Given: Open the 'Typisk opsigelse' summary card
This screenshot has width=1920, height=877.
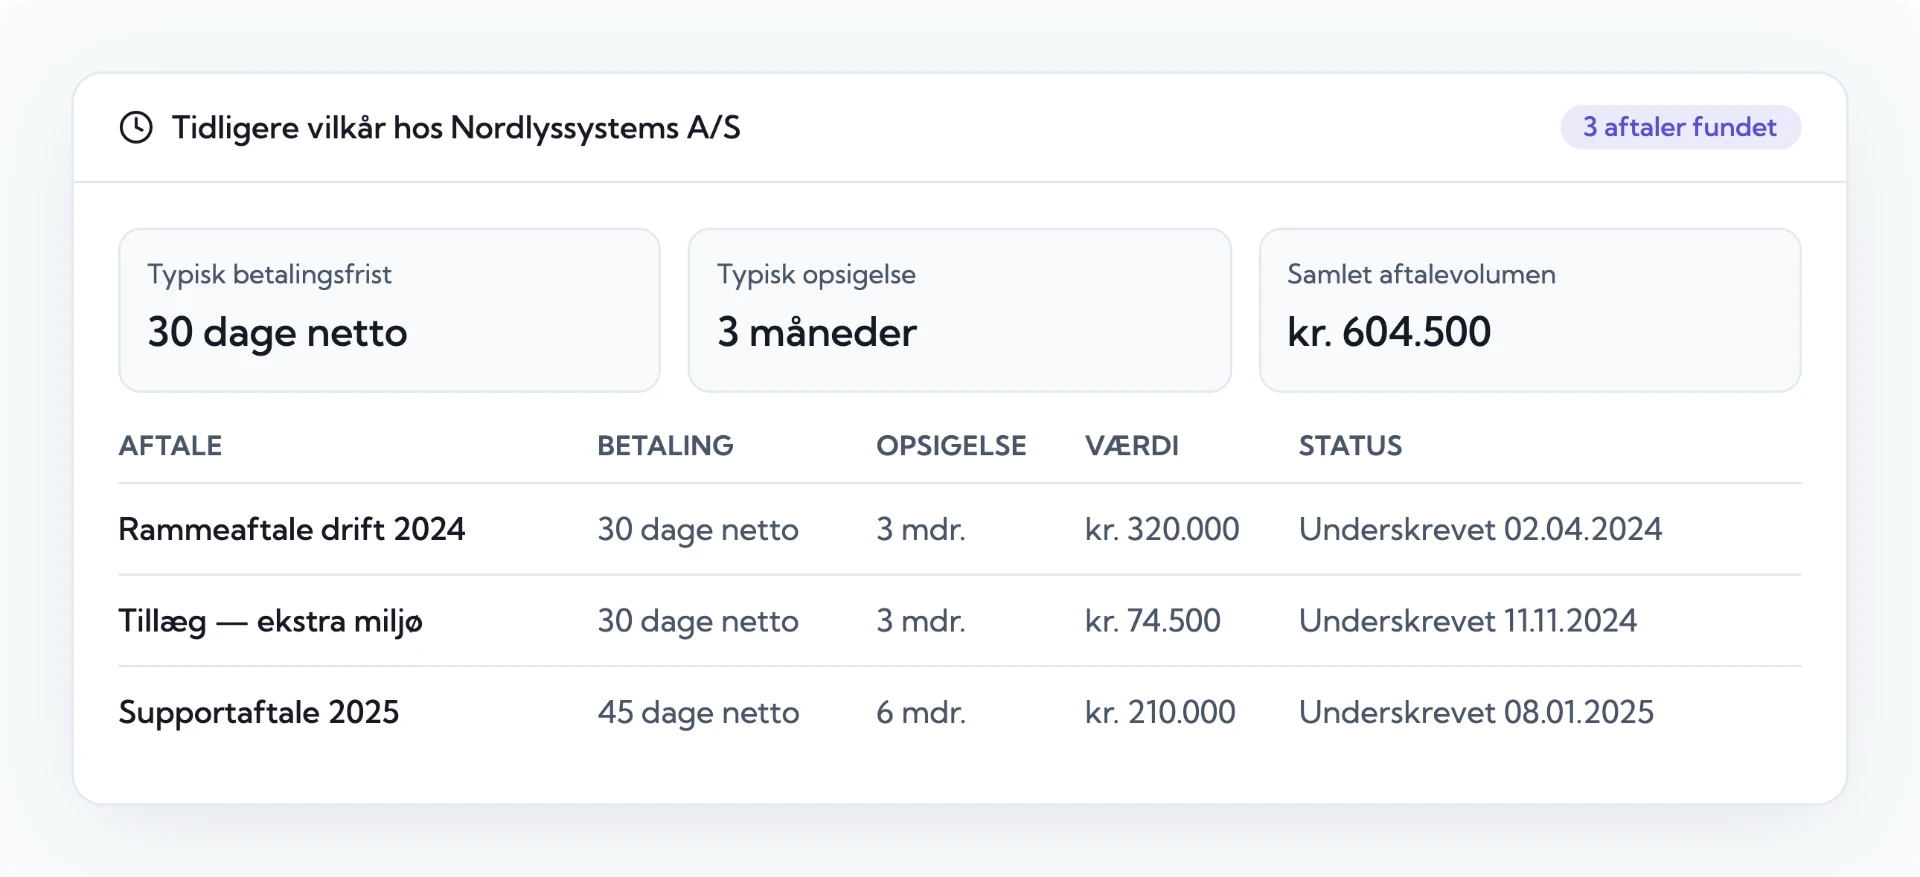Looking at the screenshot, I should pyautogui.click(x=959, y=310).
